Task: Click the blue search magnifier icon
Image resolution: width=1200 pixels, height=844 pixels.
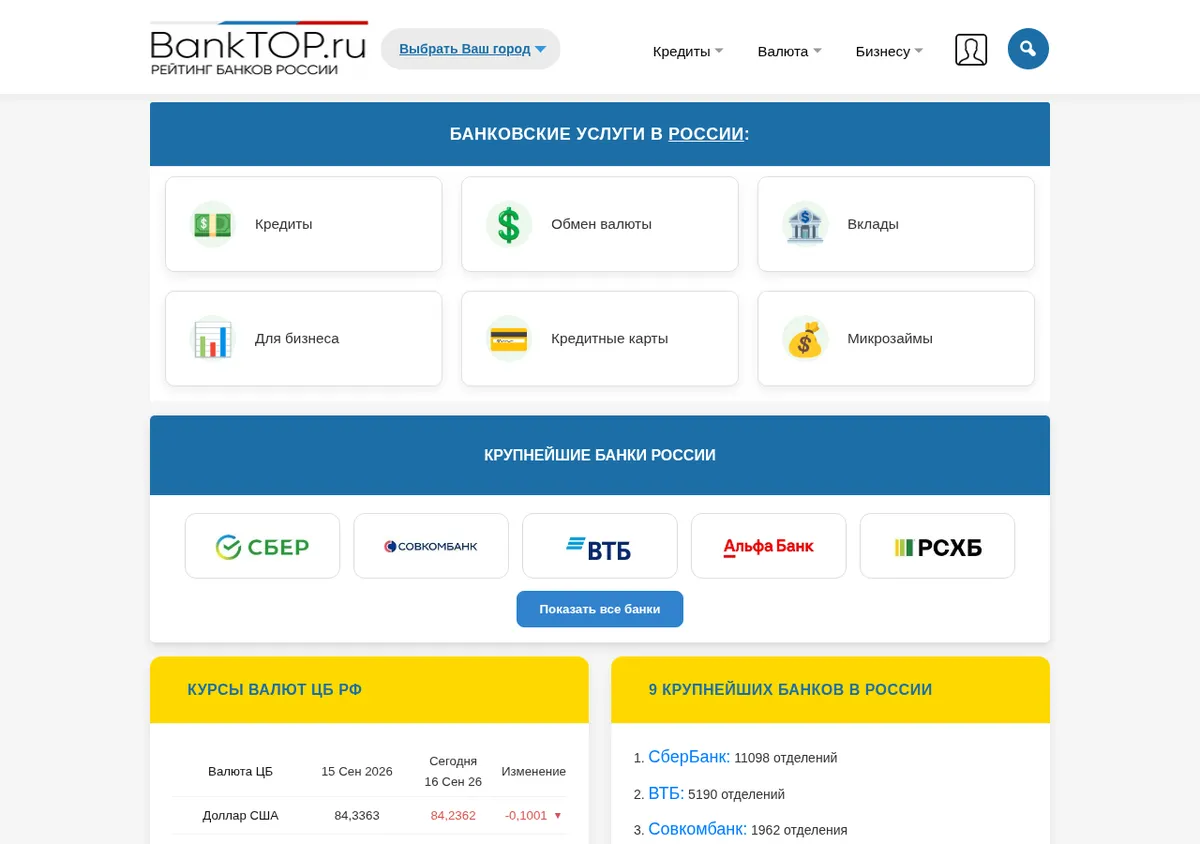Action: (x=1028, y=49)
